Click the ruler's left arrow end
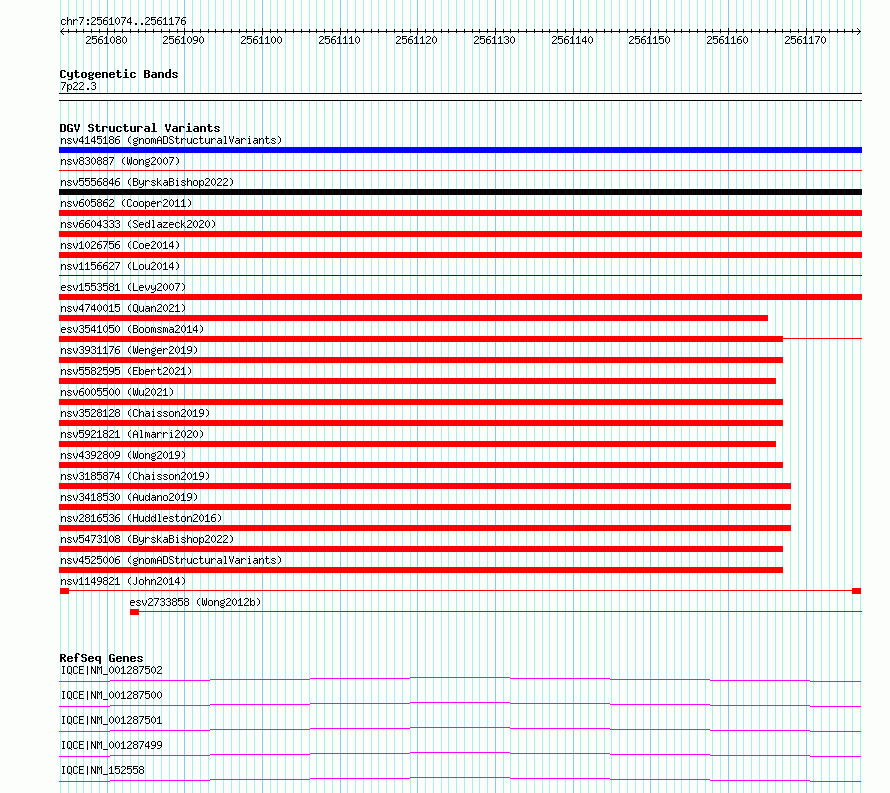890x793 pixels. [62, 32]
